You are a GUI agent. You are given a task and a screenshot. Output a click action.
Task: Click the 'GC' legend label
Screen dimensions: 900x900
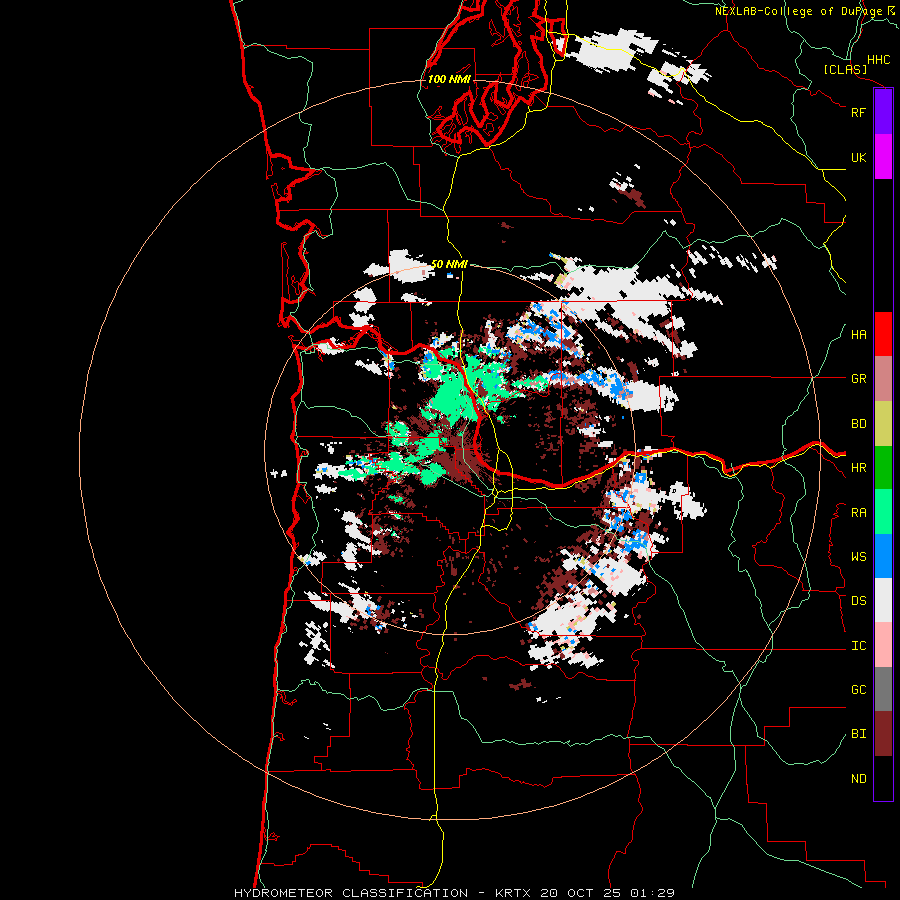tap(858, 690)
